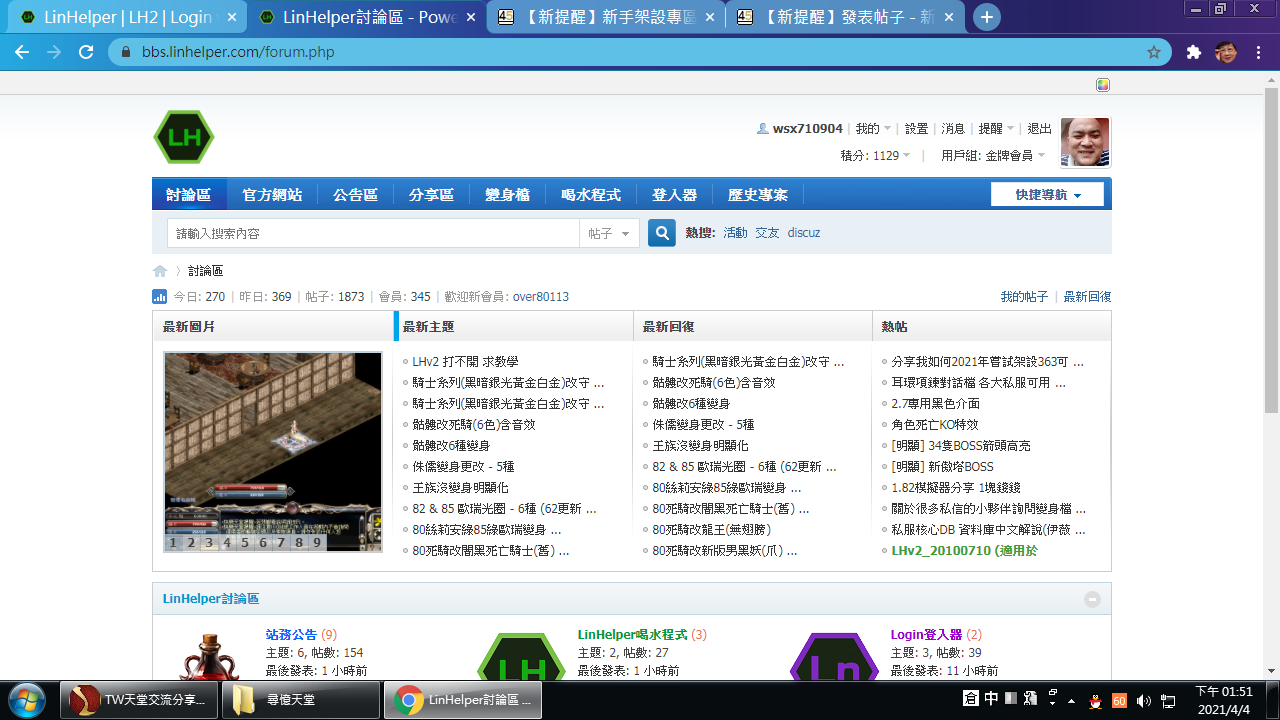Click the blue search magnifier button
This screenshot has width=1280, height=720.
(x=662, y=233)
